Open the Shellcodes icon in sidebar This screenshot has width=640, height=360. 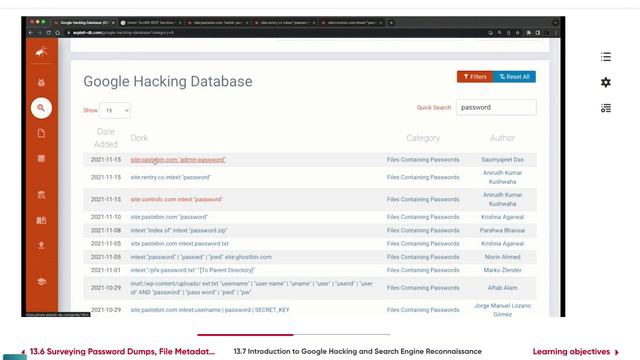point(41,158)
